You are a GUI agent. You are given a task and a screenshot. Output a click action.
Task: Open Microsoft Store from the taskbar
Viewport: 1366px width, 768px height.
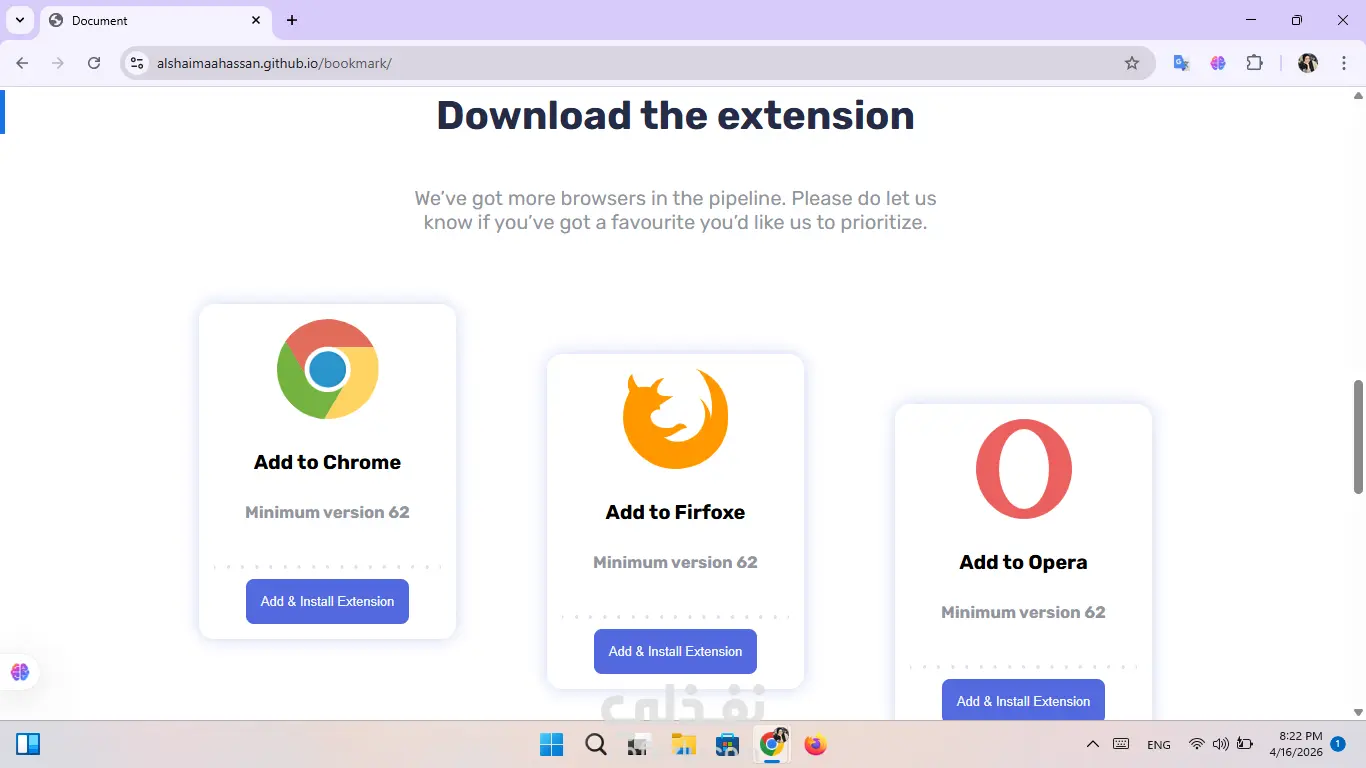[727, 745]
